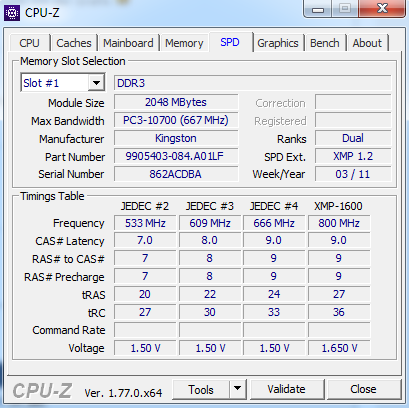
Task: Close the window with the X button
Action: click(x=382, y=9)
